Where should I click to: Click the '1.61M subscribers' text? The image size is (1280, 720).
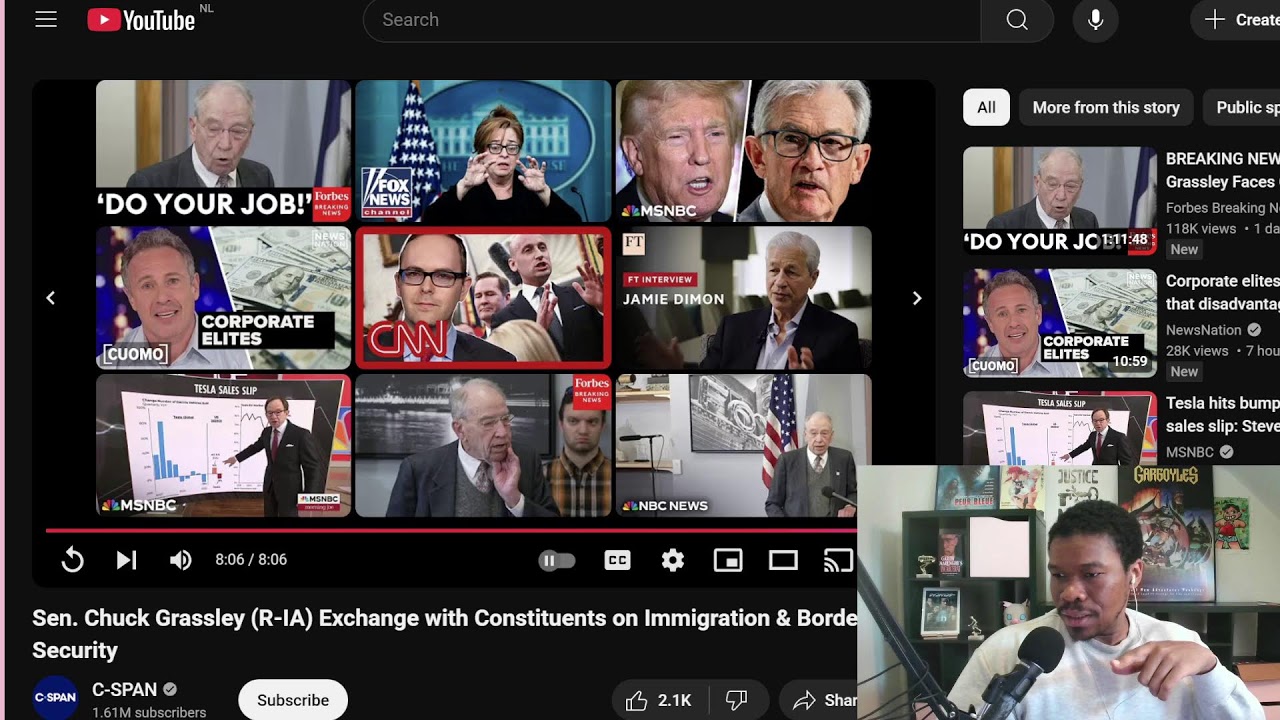(149, 713)
